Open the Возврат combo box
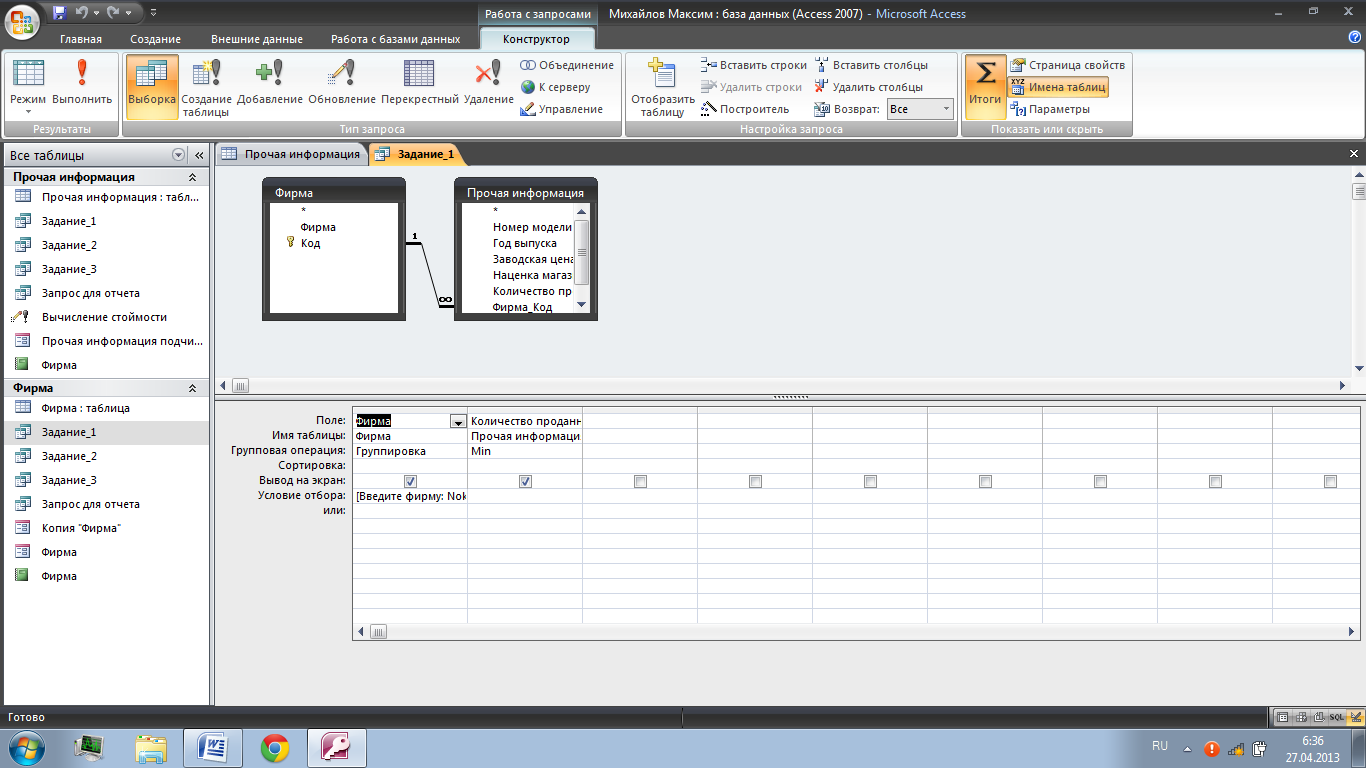This screenshot has height=768, width=1366. 920,109
